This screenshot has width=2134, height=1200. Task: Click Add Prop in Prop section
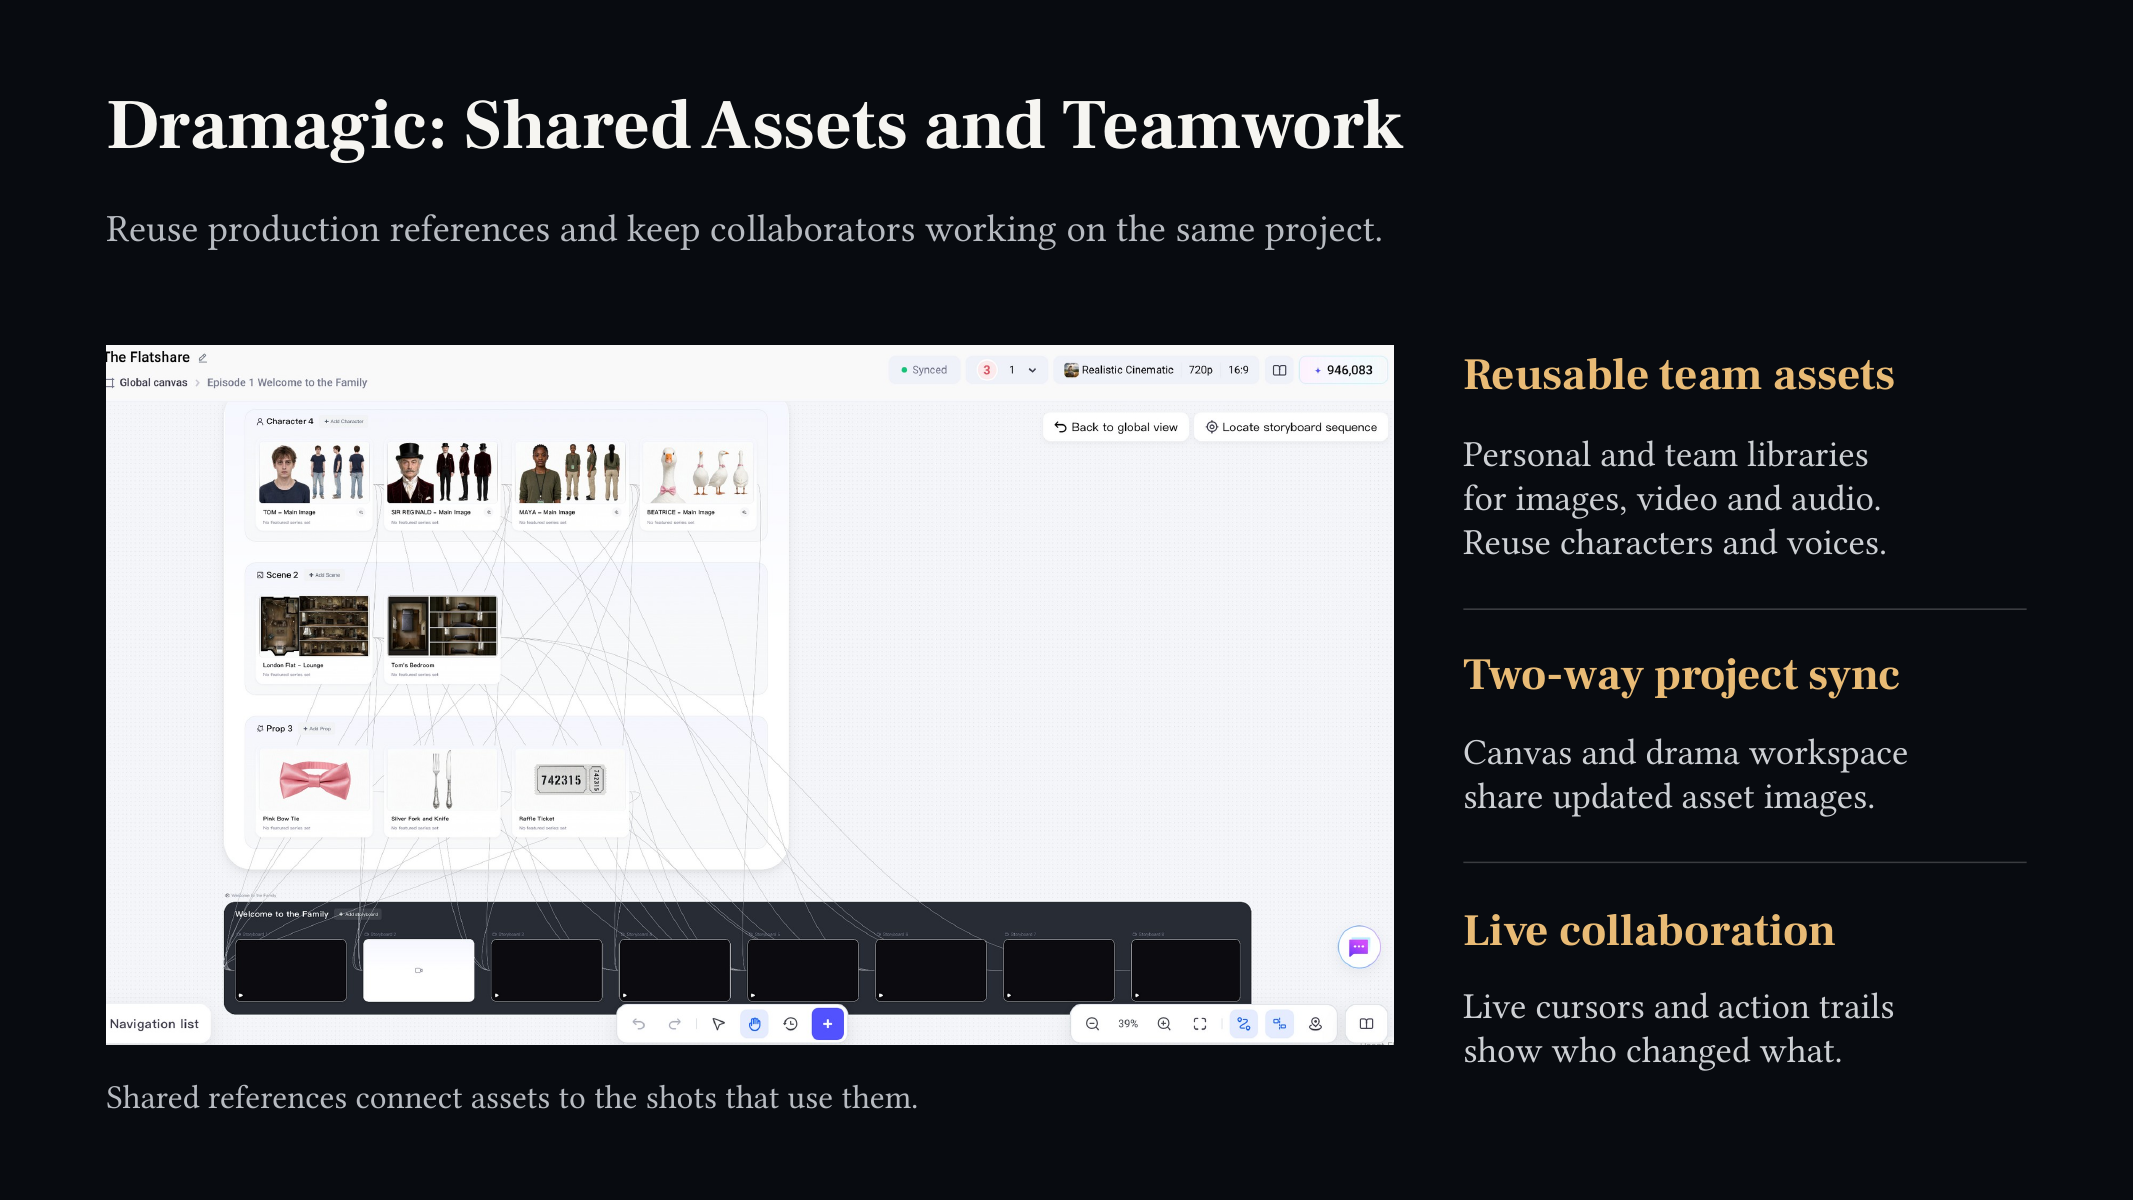coord(317,729)
